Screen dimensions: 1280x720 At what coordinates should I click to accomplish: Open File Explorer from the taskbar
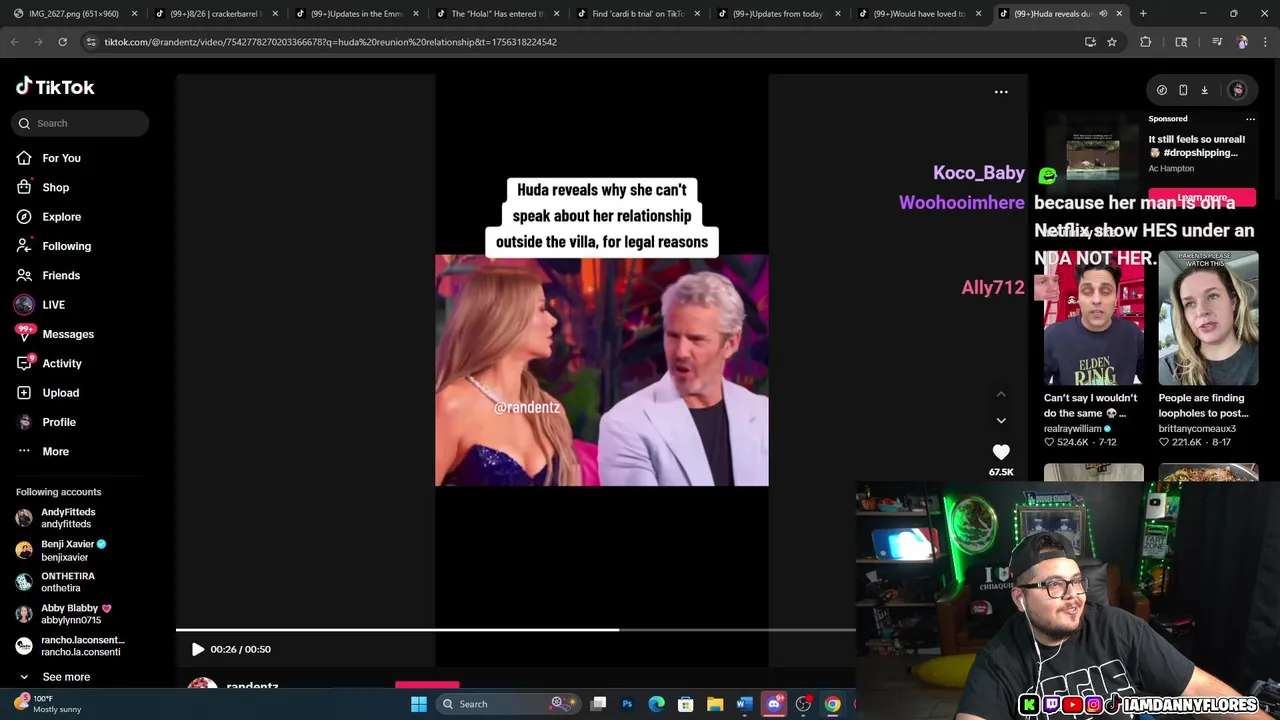[x=715, y=704]
